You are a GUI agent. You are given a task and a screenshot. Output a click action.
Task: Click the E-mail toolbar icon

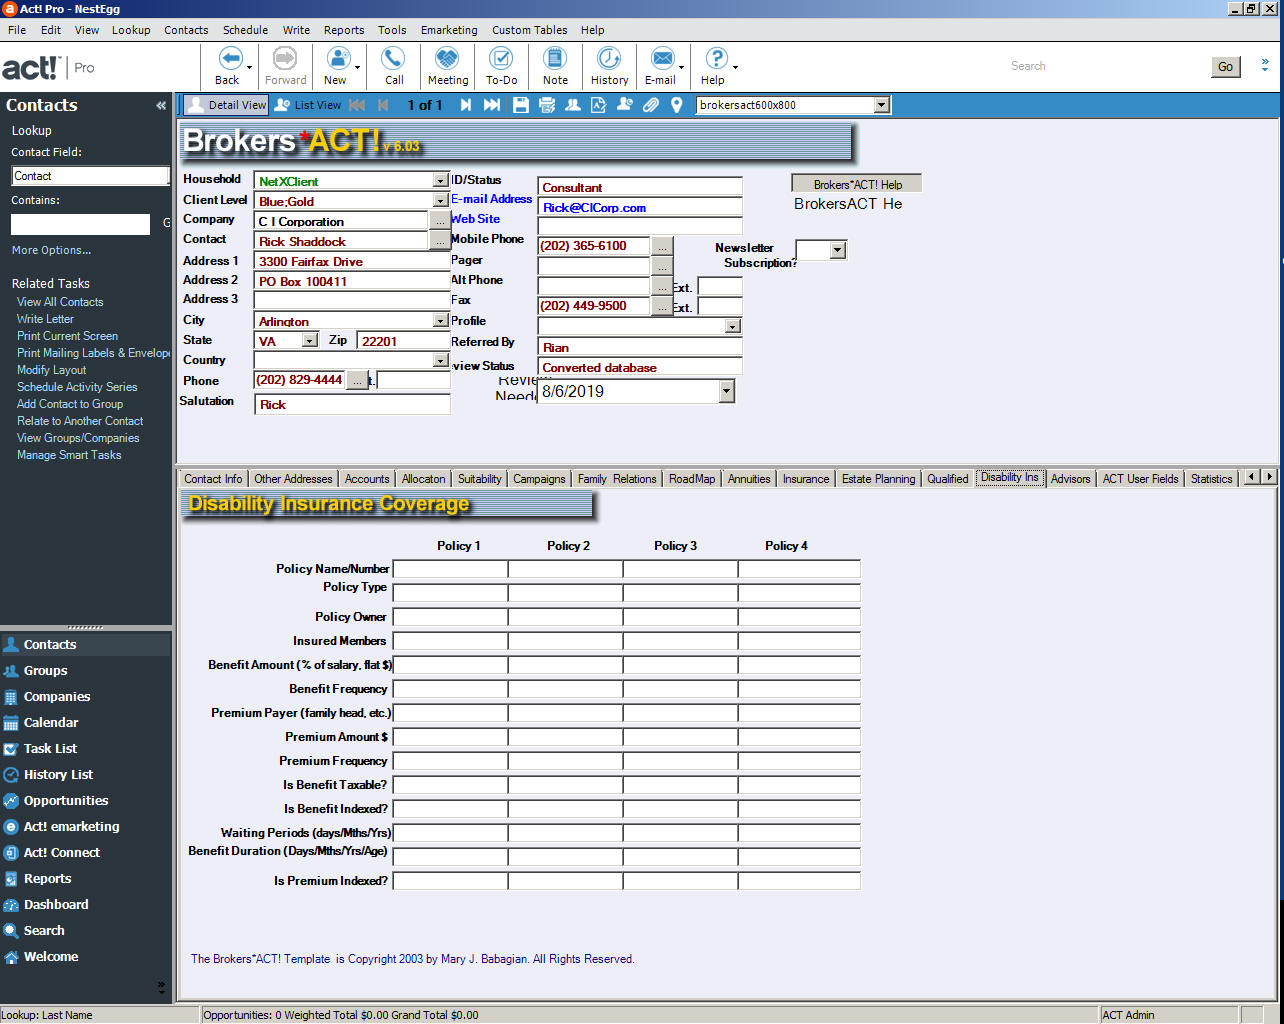tap(661, 58)
